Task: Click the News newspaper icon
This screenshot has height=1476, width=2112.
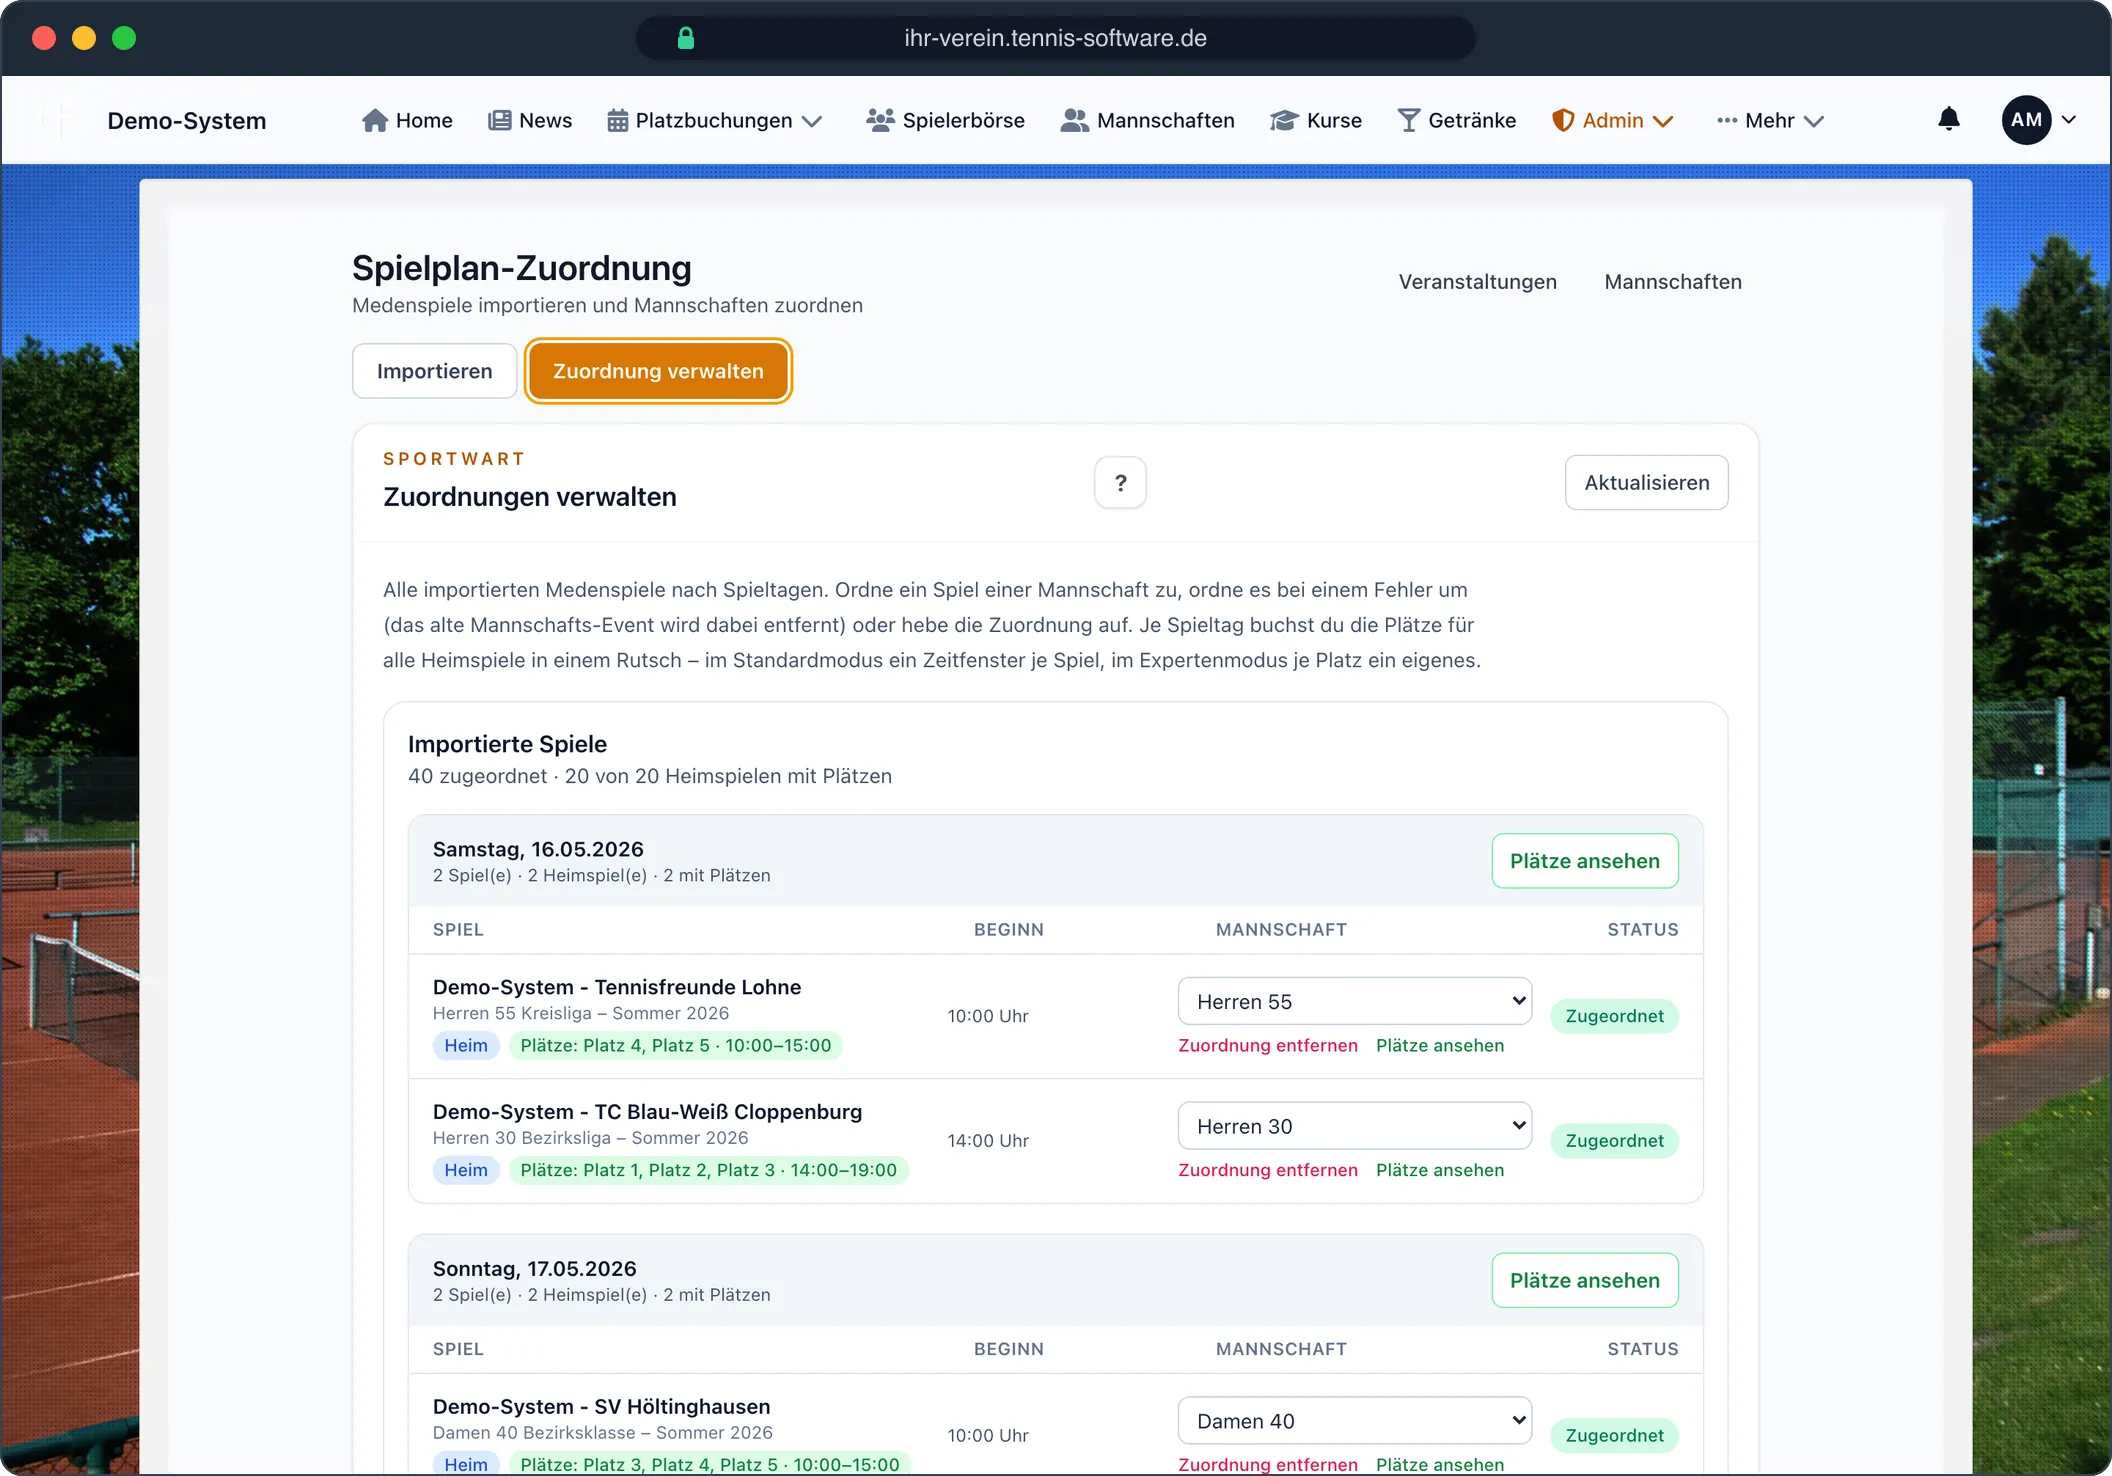Action: (x=499, y=120)
